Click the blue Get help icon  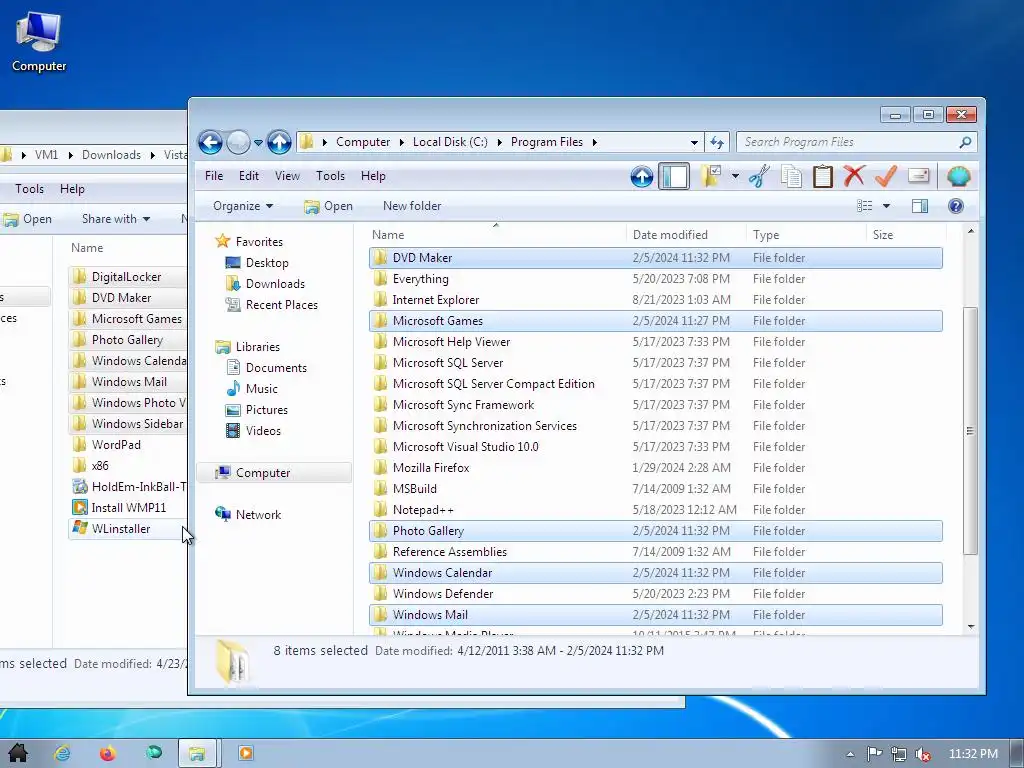point(955,206)
